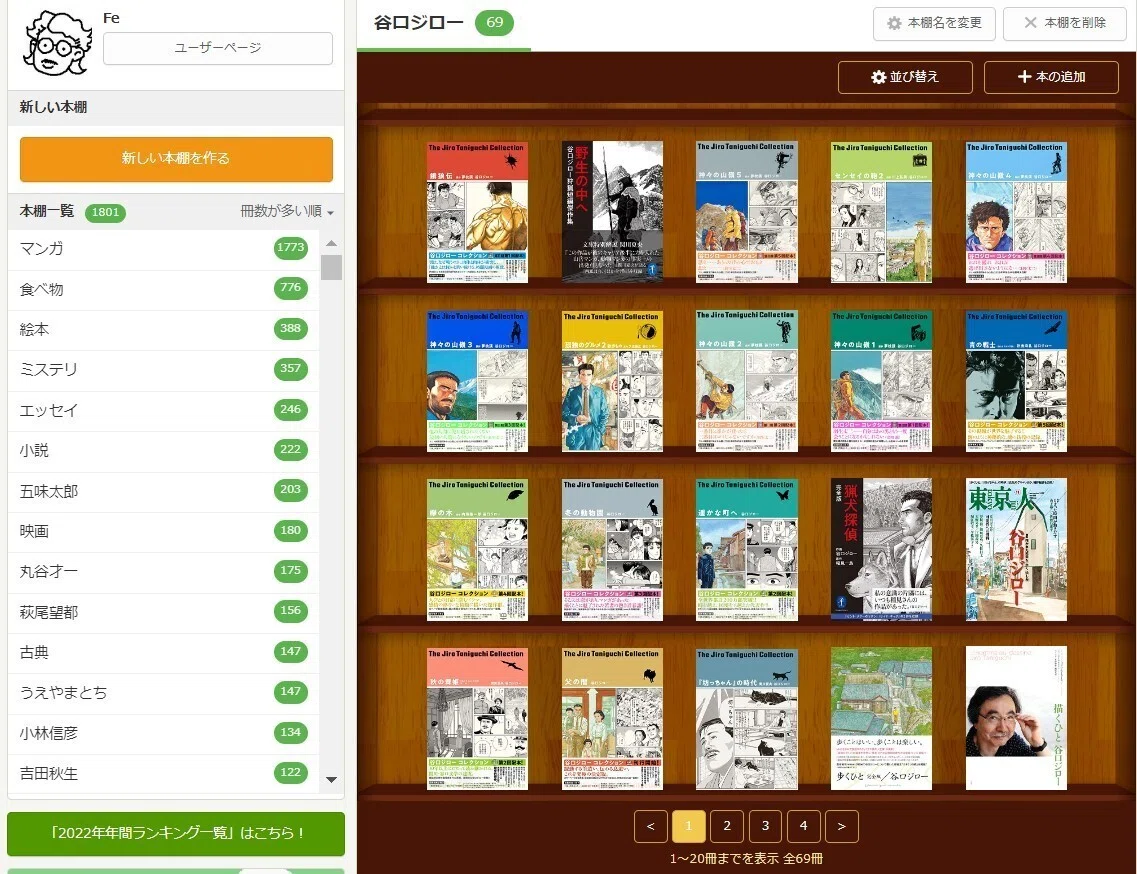Open the 冊数が多い順 sort dropdown
Image resolution: width=1137 pixels, height=874 pixels.
[287, 211]
